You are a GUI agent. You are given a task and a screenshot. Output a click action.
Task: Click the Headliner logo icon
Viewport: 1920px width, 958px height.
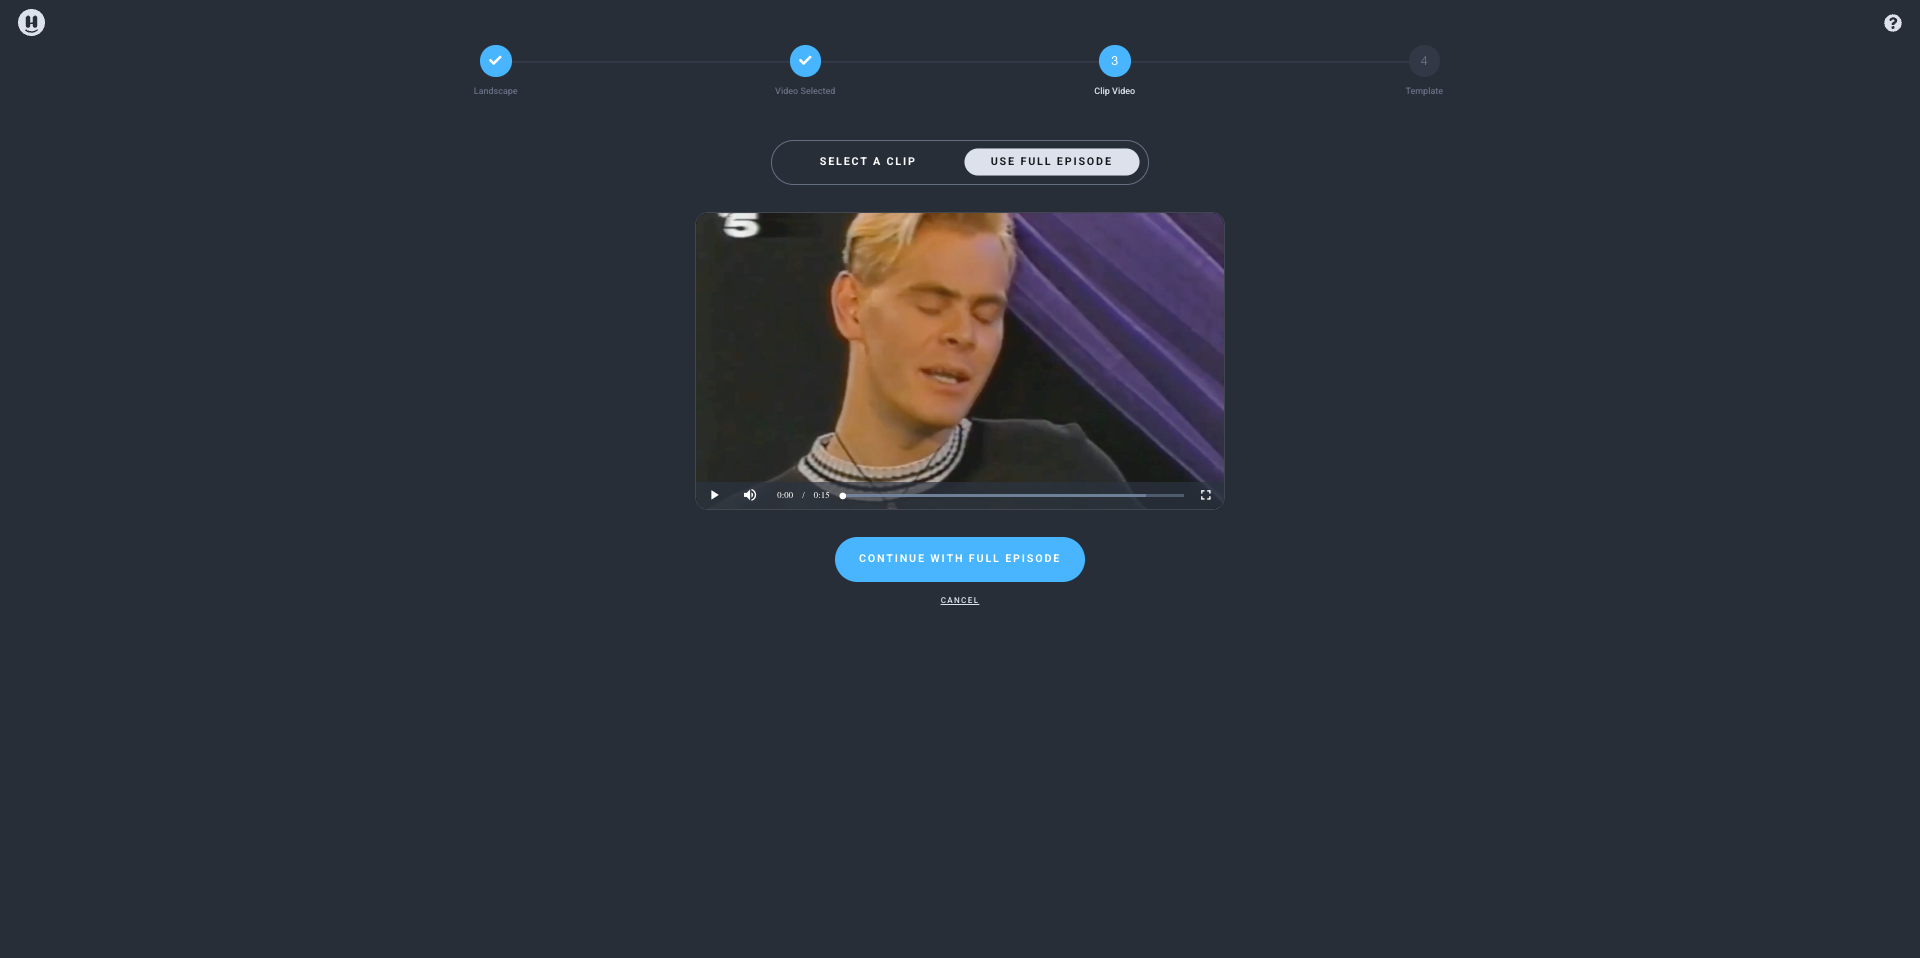tap(31, 22)
